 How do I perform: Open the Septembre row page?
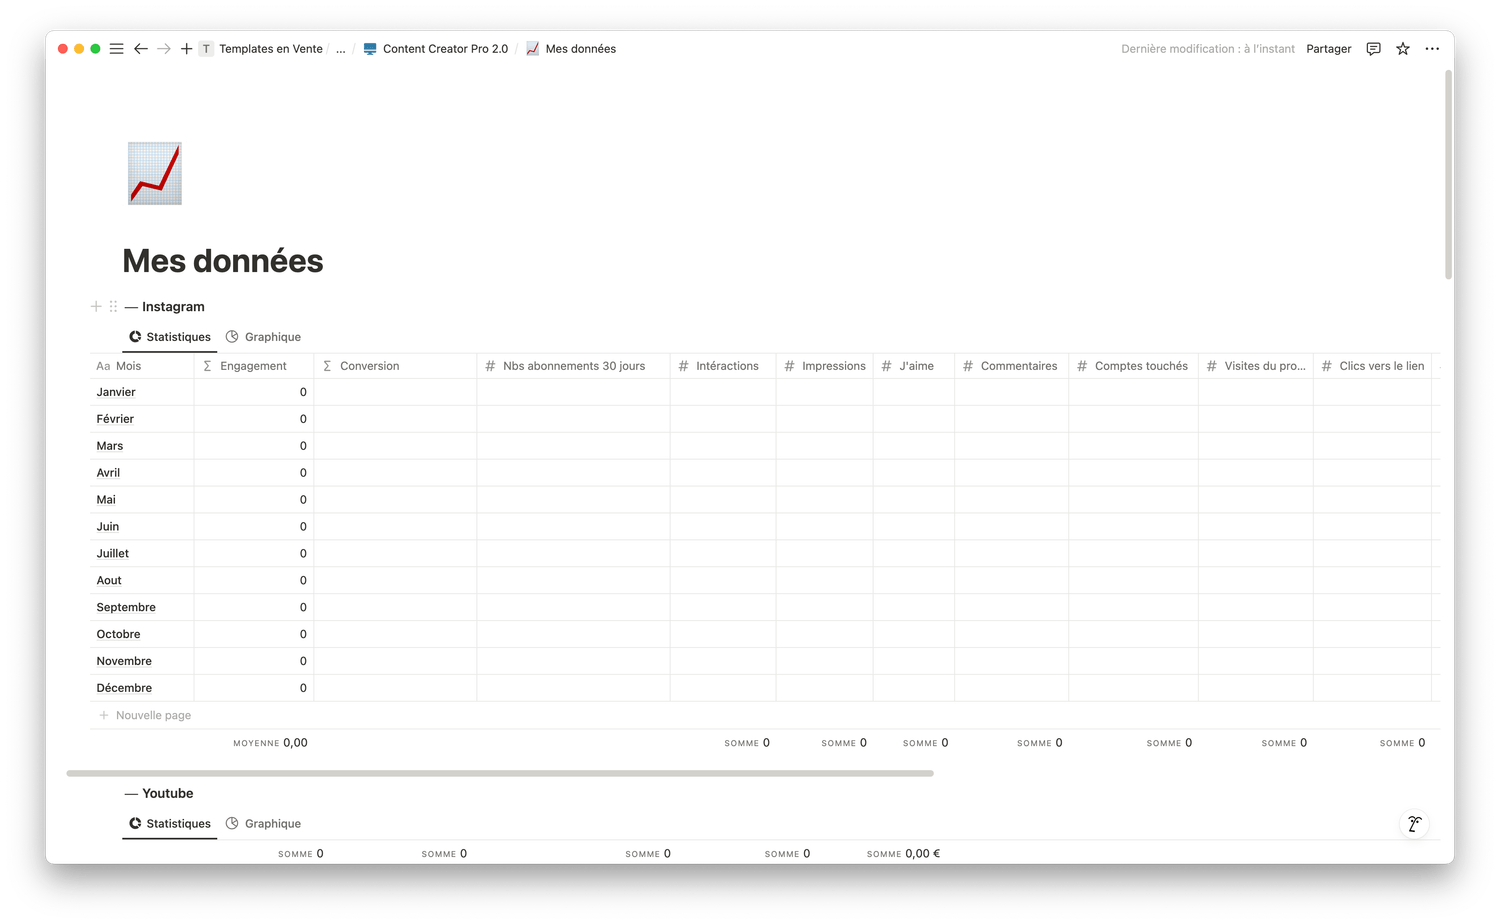click(126, 608)
